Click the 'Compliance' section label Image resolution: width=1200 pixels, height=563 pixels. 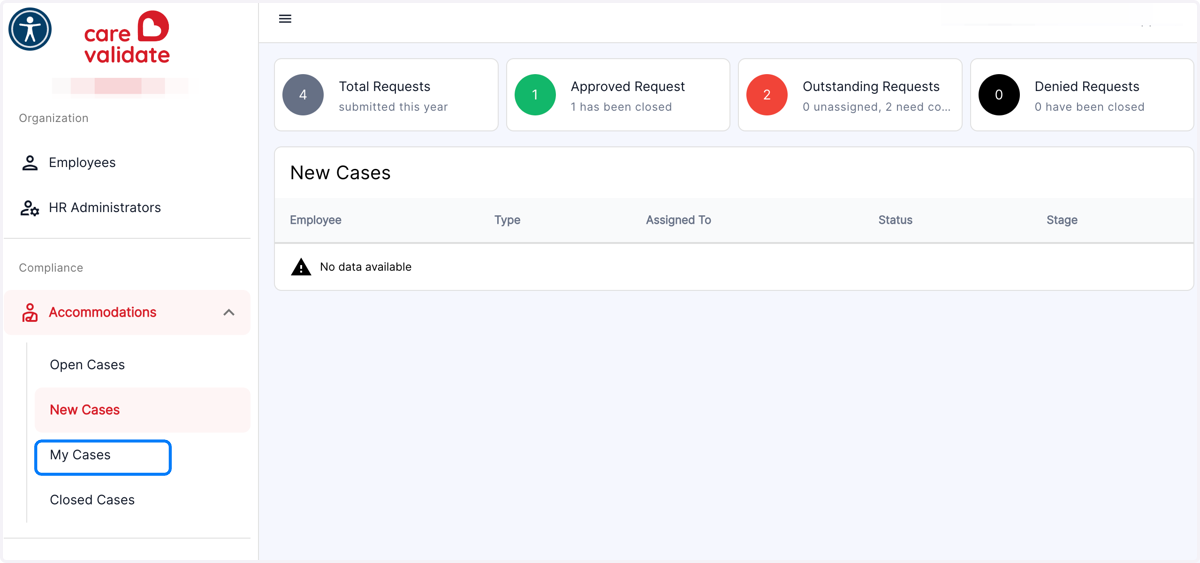click(51, 268)
